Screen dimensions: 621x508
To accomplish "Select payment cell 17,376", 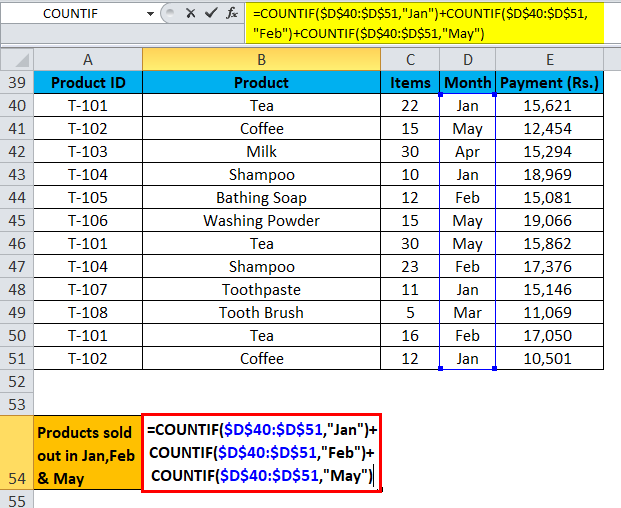I will 550,266.
